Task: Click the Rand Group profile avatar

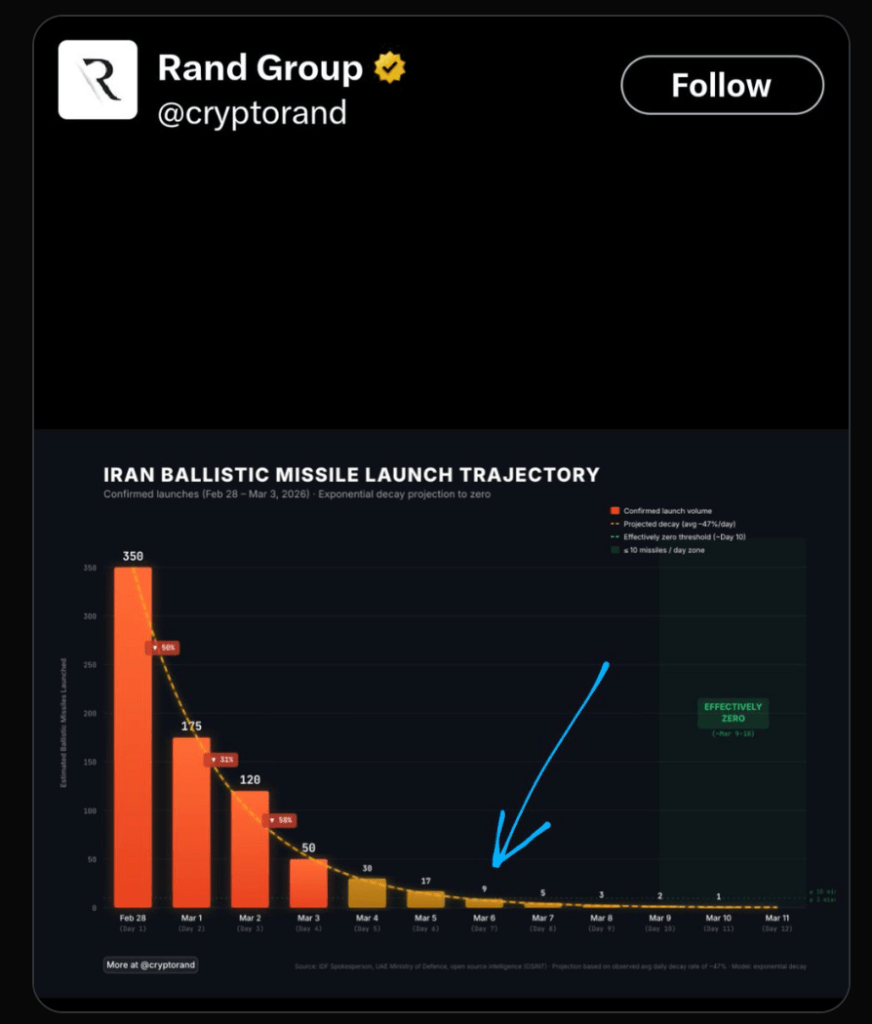Action: pyautogui.click(x=98, y=80)
